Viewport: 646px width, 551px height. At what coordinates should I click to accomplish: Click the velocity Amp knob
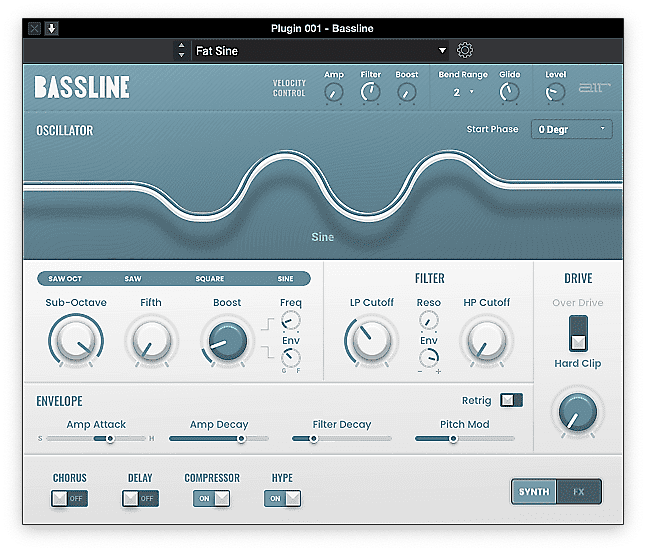[333, 92]
